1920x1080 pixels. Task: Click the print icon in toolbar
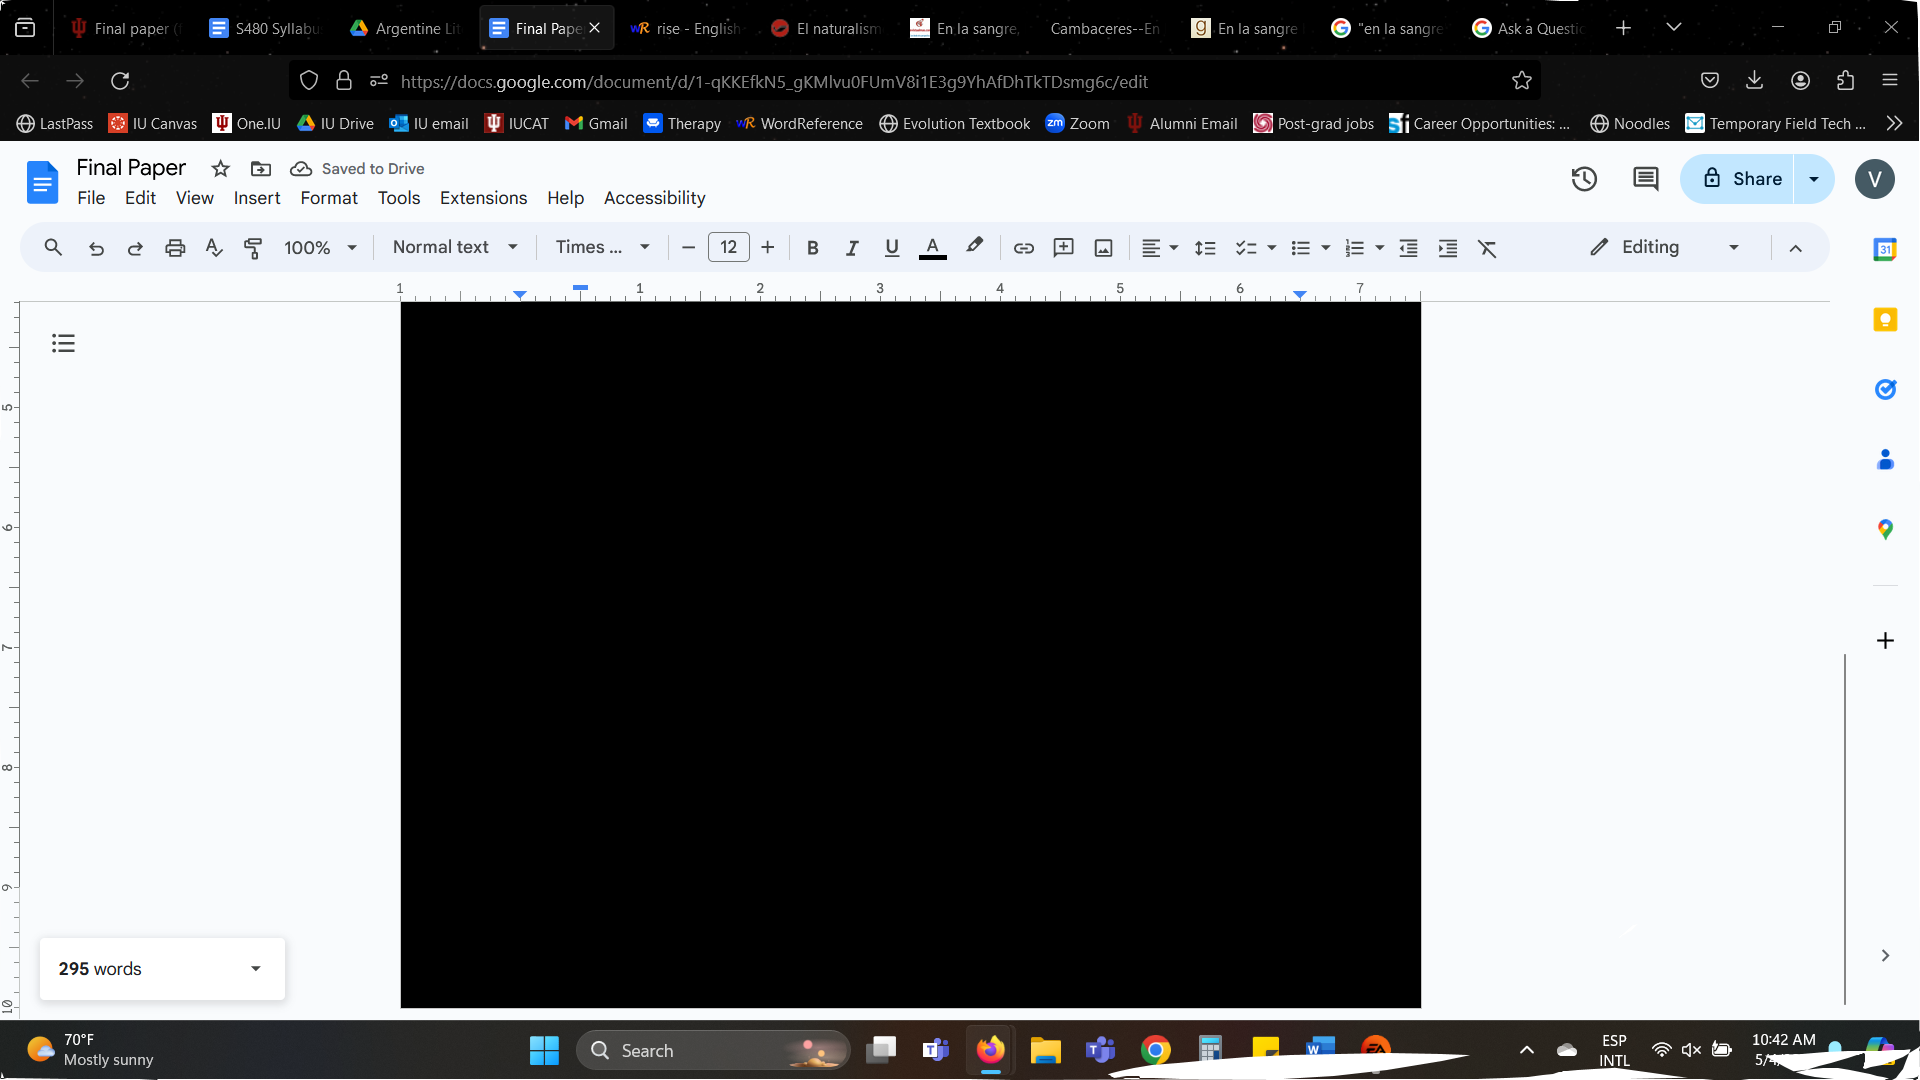tap(175, 248)
